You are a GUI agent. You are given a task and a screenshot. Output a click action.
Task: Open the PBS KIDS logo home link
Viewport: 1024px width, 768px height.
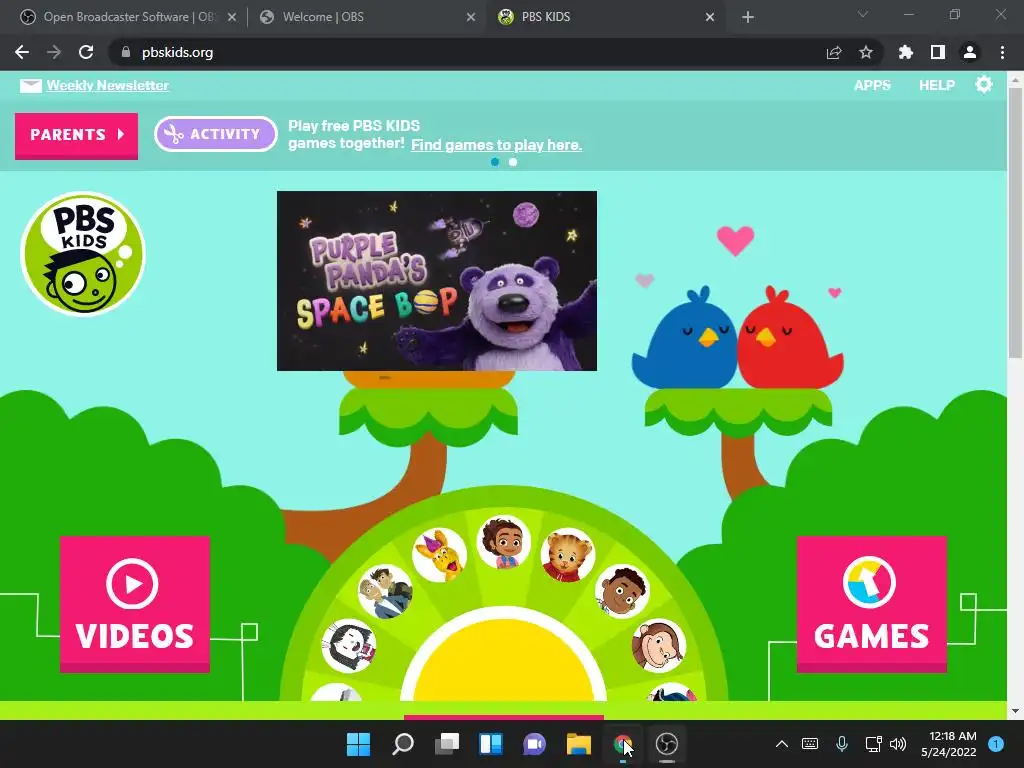click(82, 253)
